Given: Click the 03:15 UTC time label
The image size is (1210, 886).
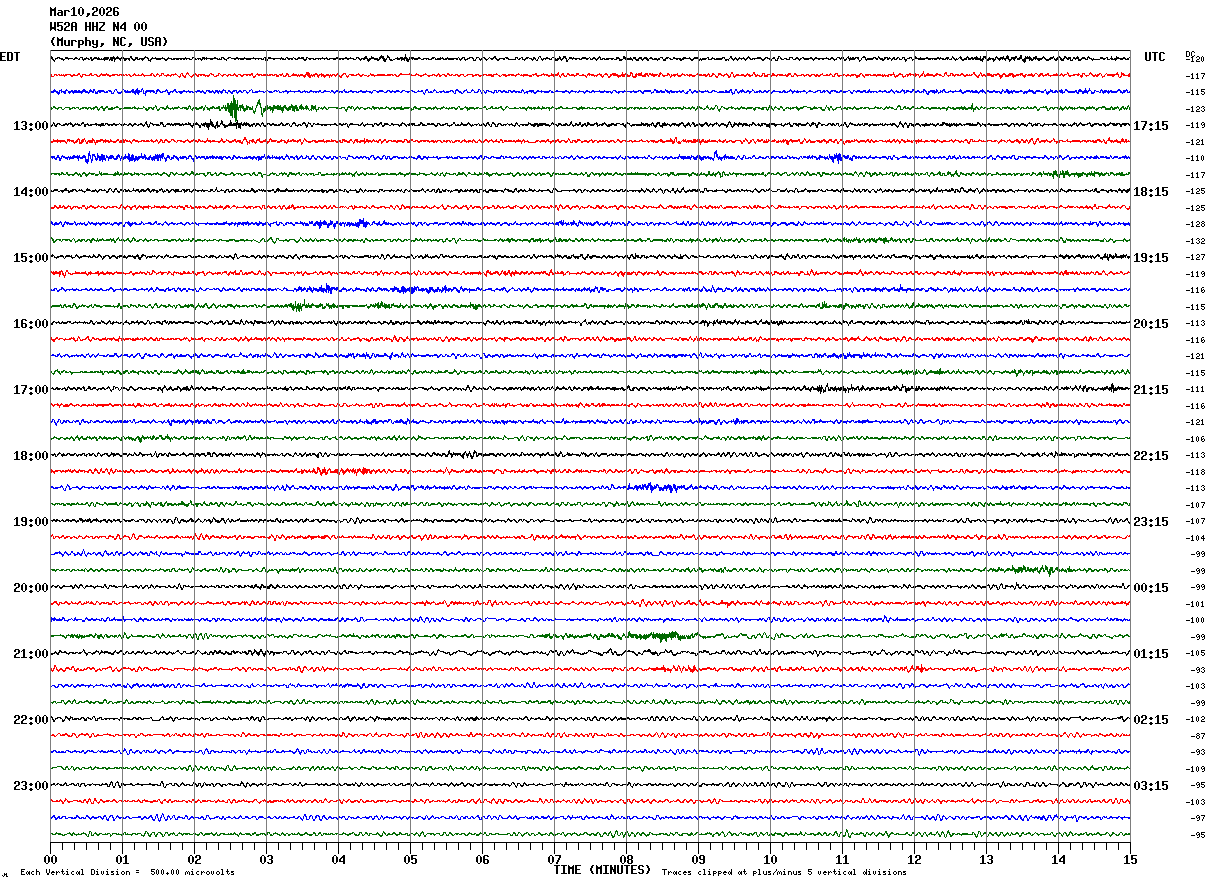Looking at the screenshot, I should tap(1151, 786).
